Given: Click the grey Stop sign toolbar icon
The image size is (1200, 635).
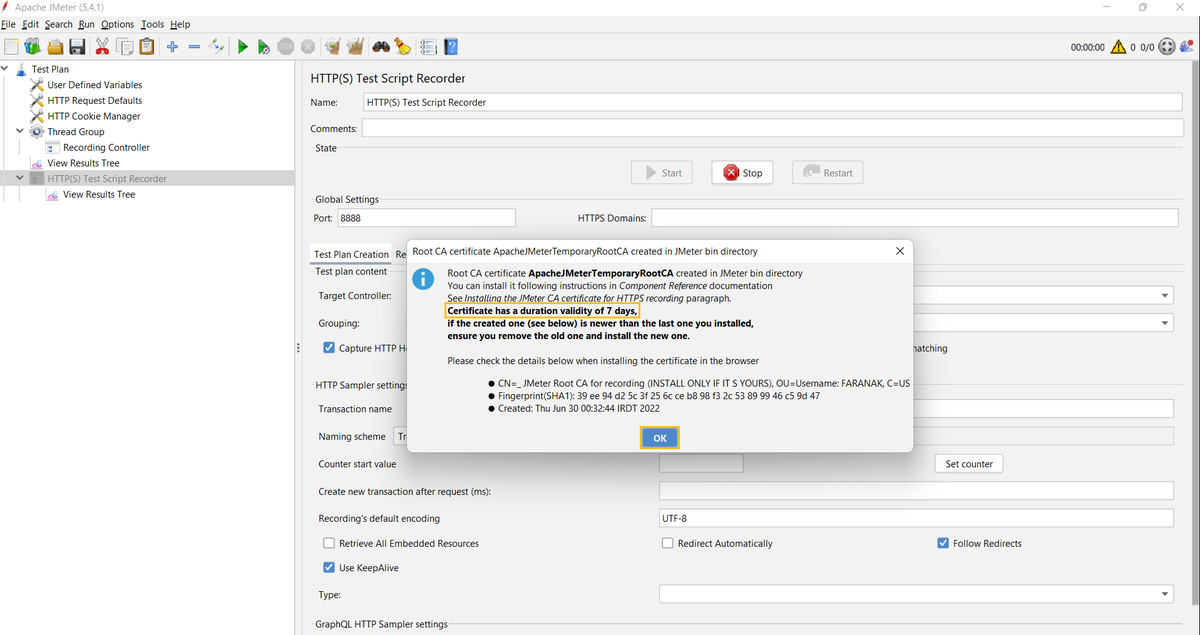Looking at the screenshot, I should (286, 46).
